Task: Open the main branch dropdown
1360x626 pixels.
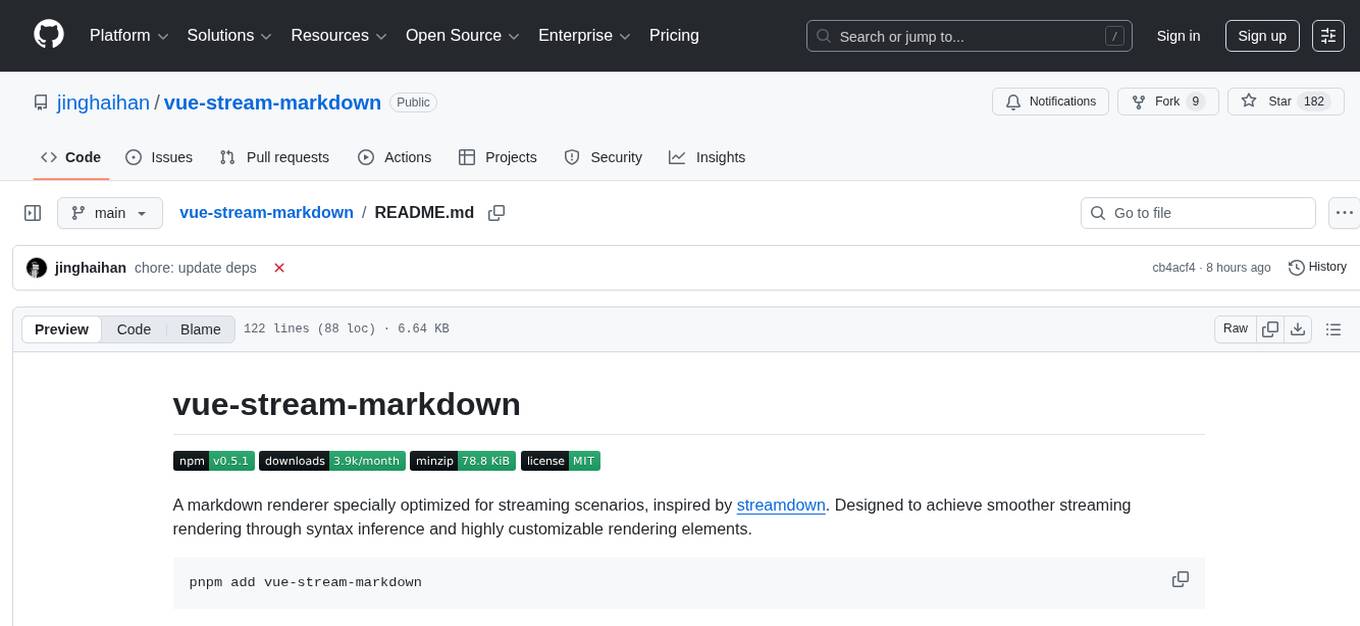Action: [109, 212]
